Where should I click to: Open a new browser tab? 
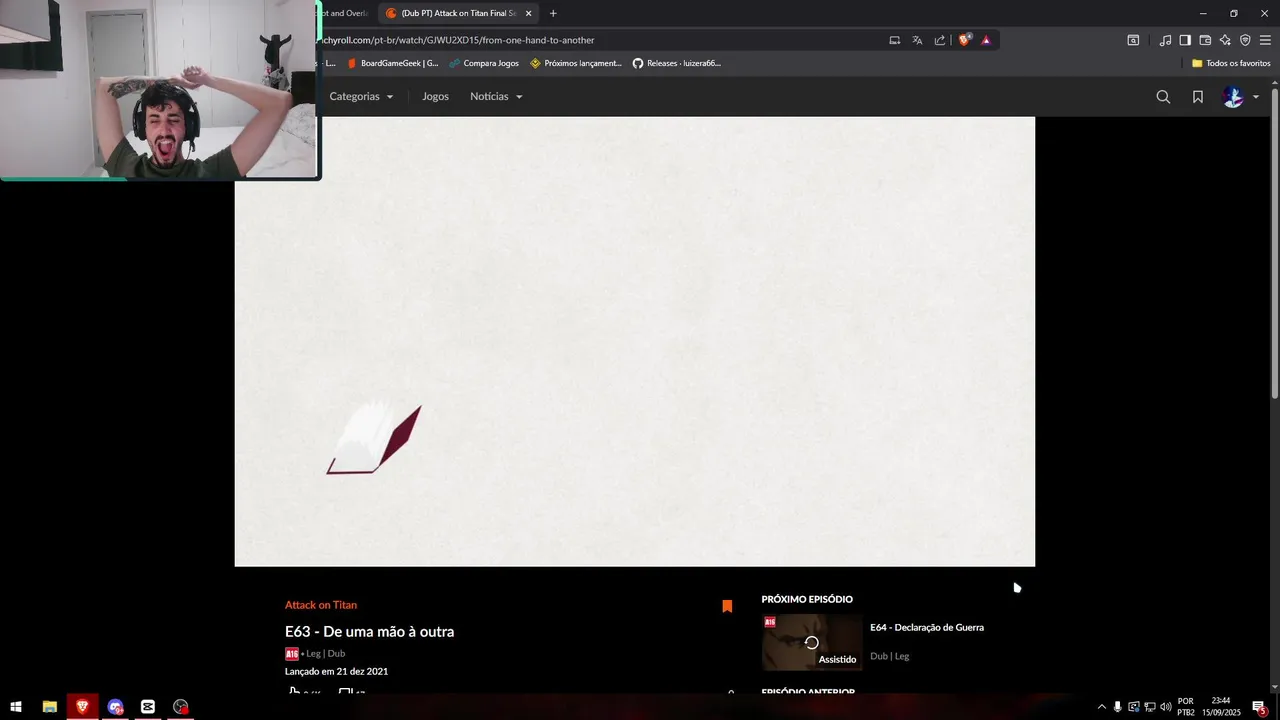[x=553, y=13]
